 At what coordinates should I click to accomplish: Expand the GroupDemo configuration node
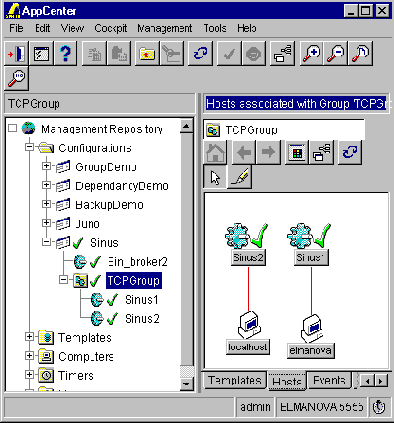pos(46,166)
